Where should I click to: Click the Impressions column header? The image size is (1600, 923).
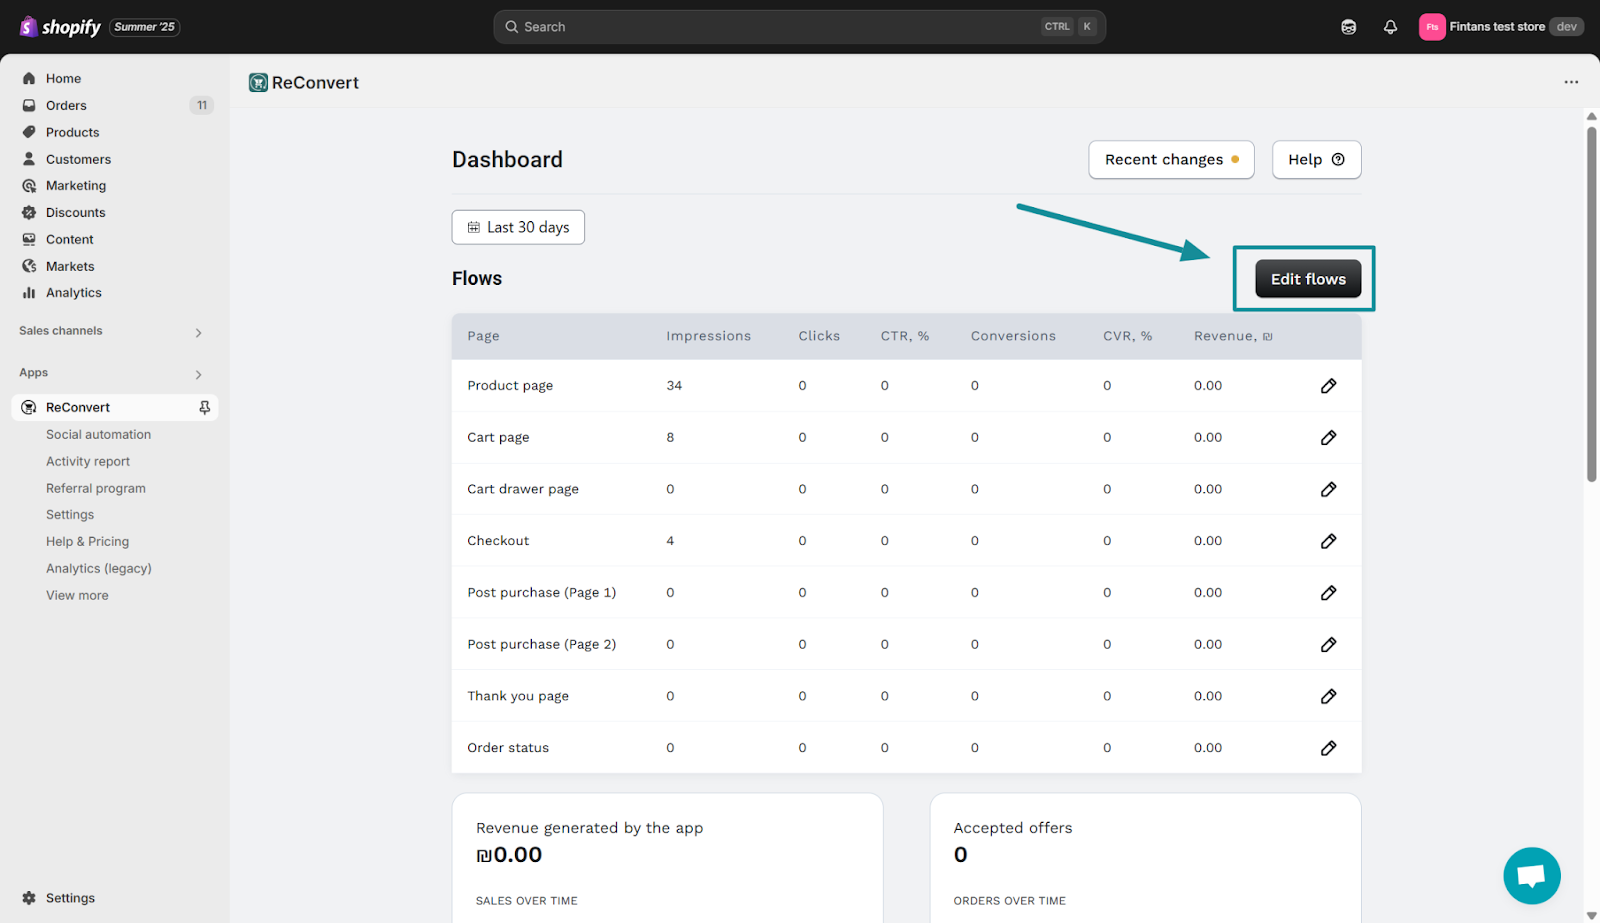coord(708,336)
